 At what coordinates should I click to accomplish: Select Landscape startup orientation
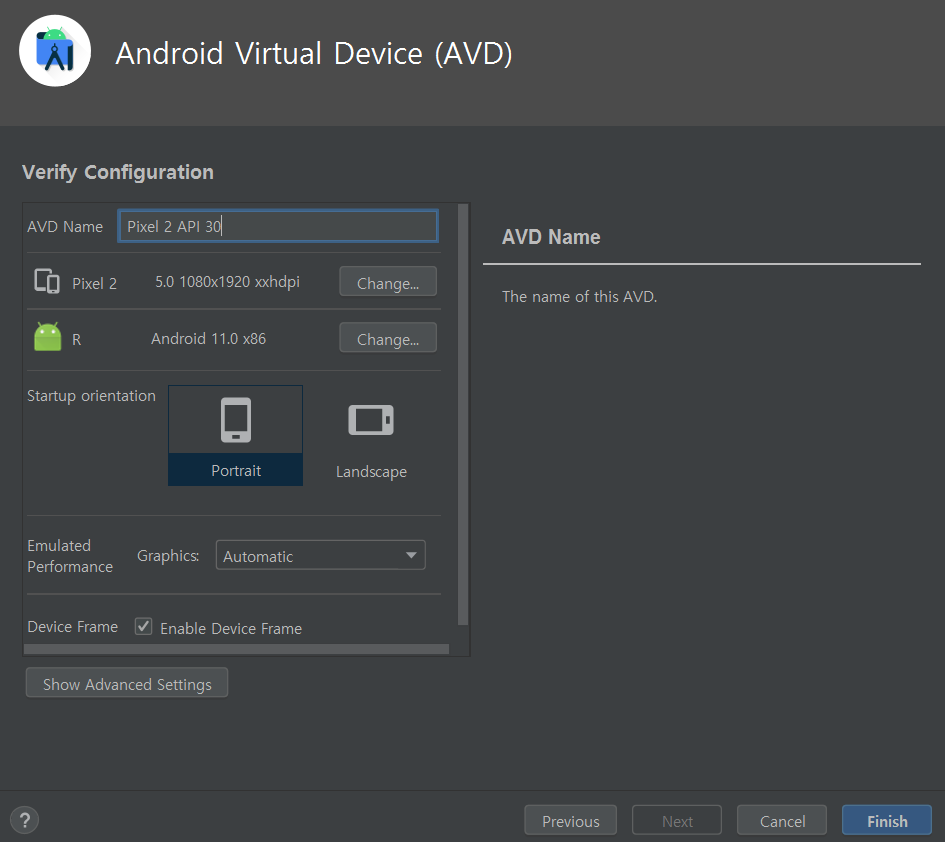pyautogui.click(x=371, y=436)
